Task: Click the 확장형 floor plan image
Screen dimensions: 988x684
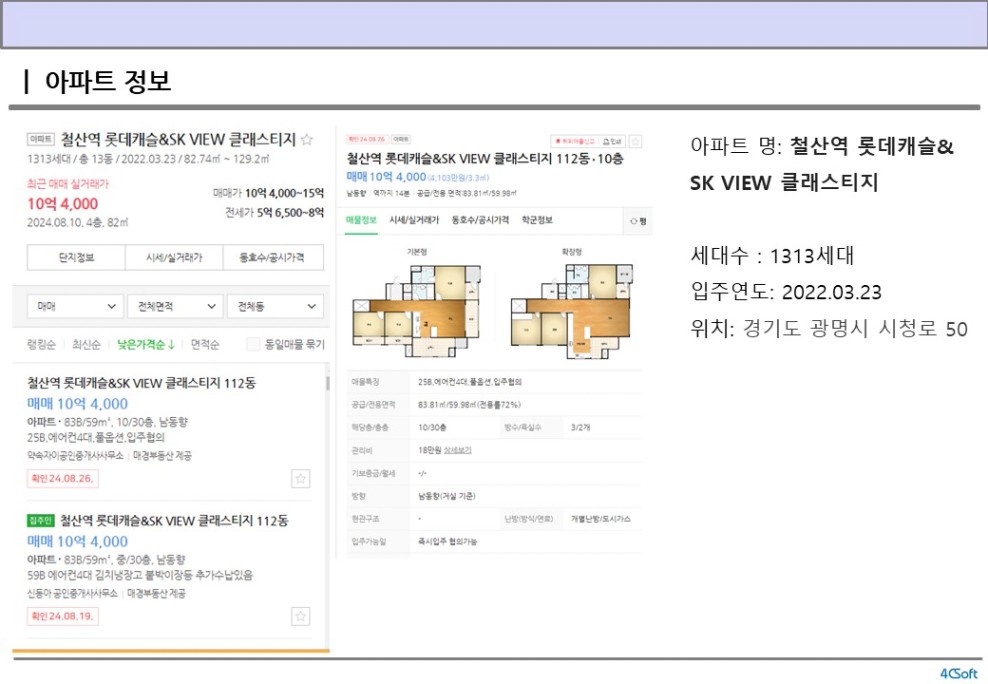Action: (x=572, y=310)
